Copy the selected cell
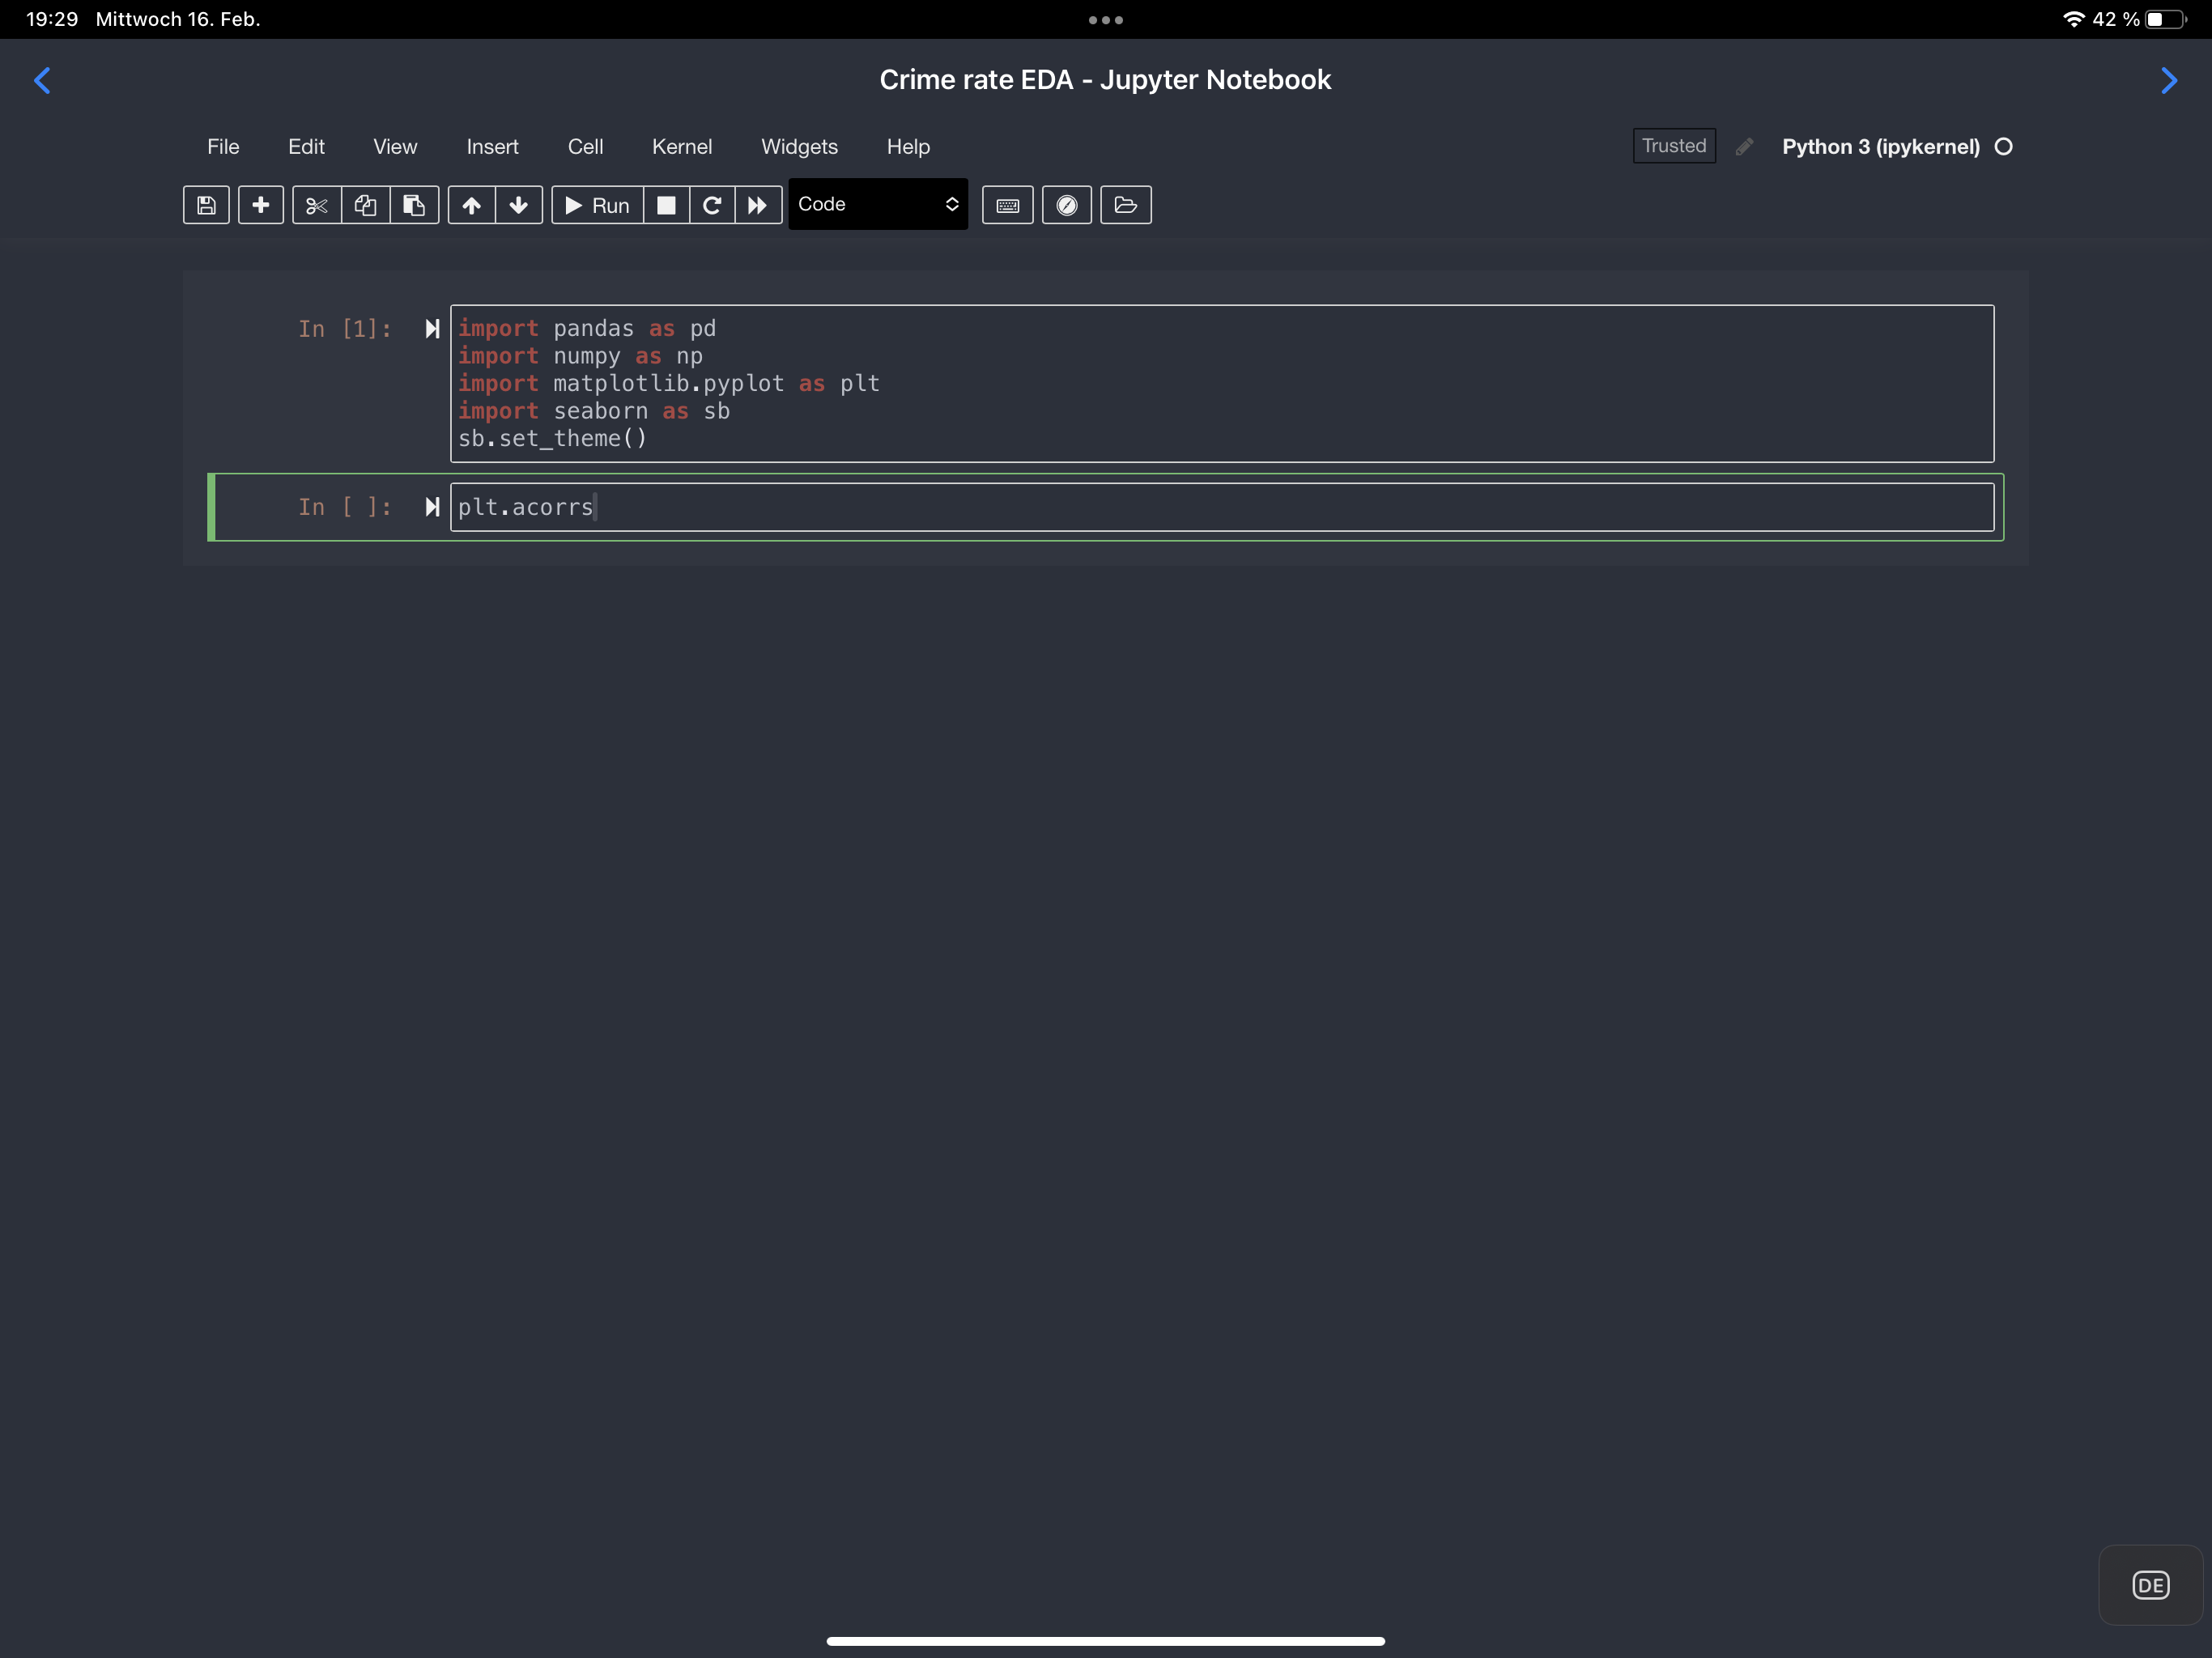 click(x=364, y=205)
